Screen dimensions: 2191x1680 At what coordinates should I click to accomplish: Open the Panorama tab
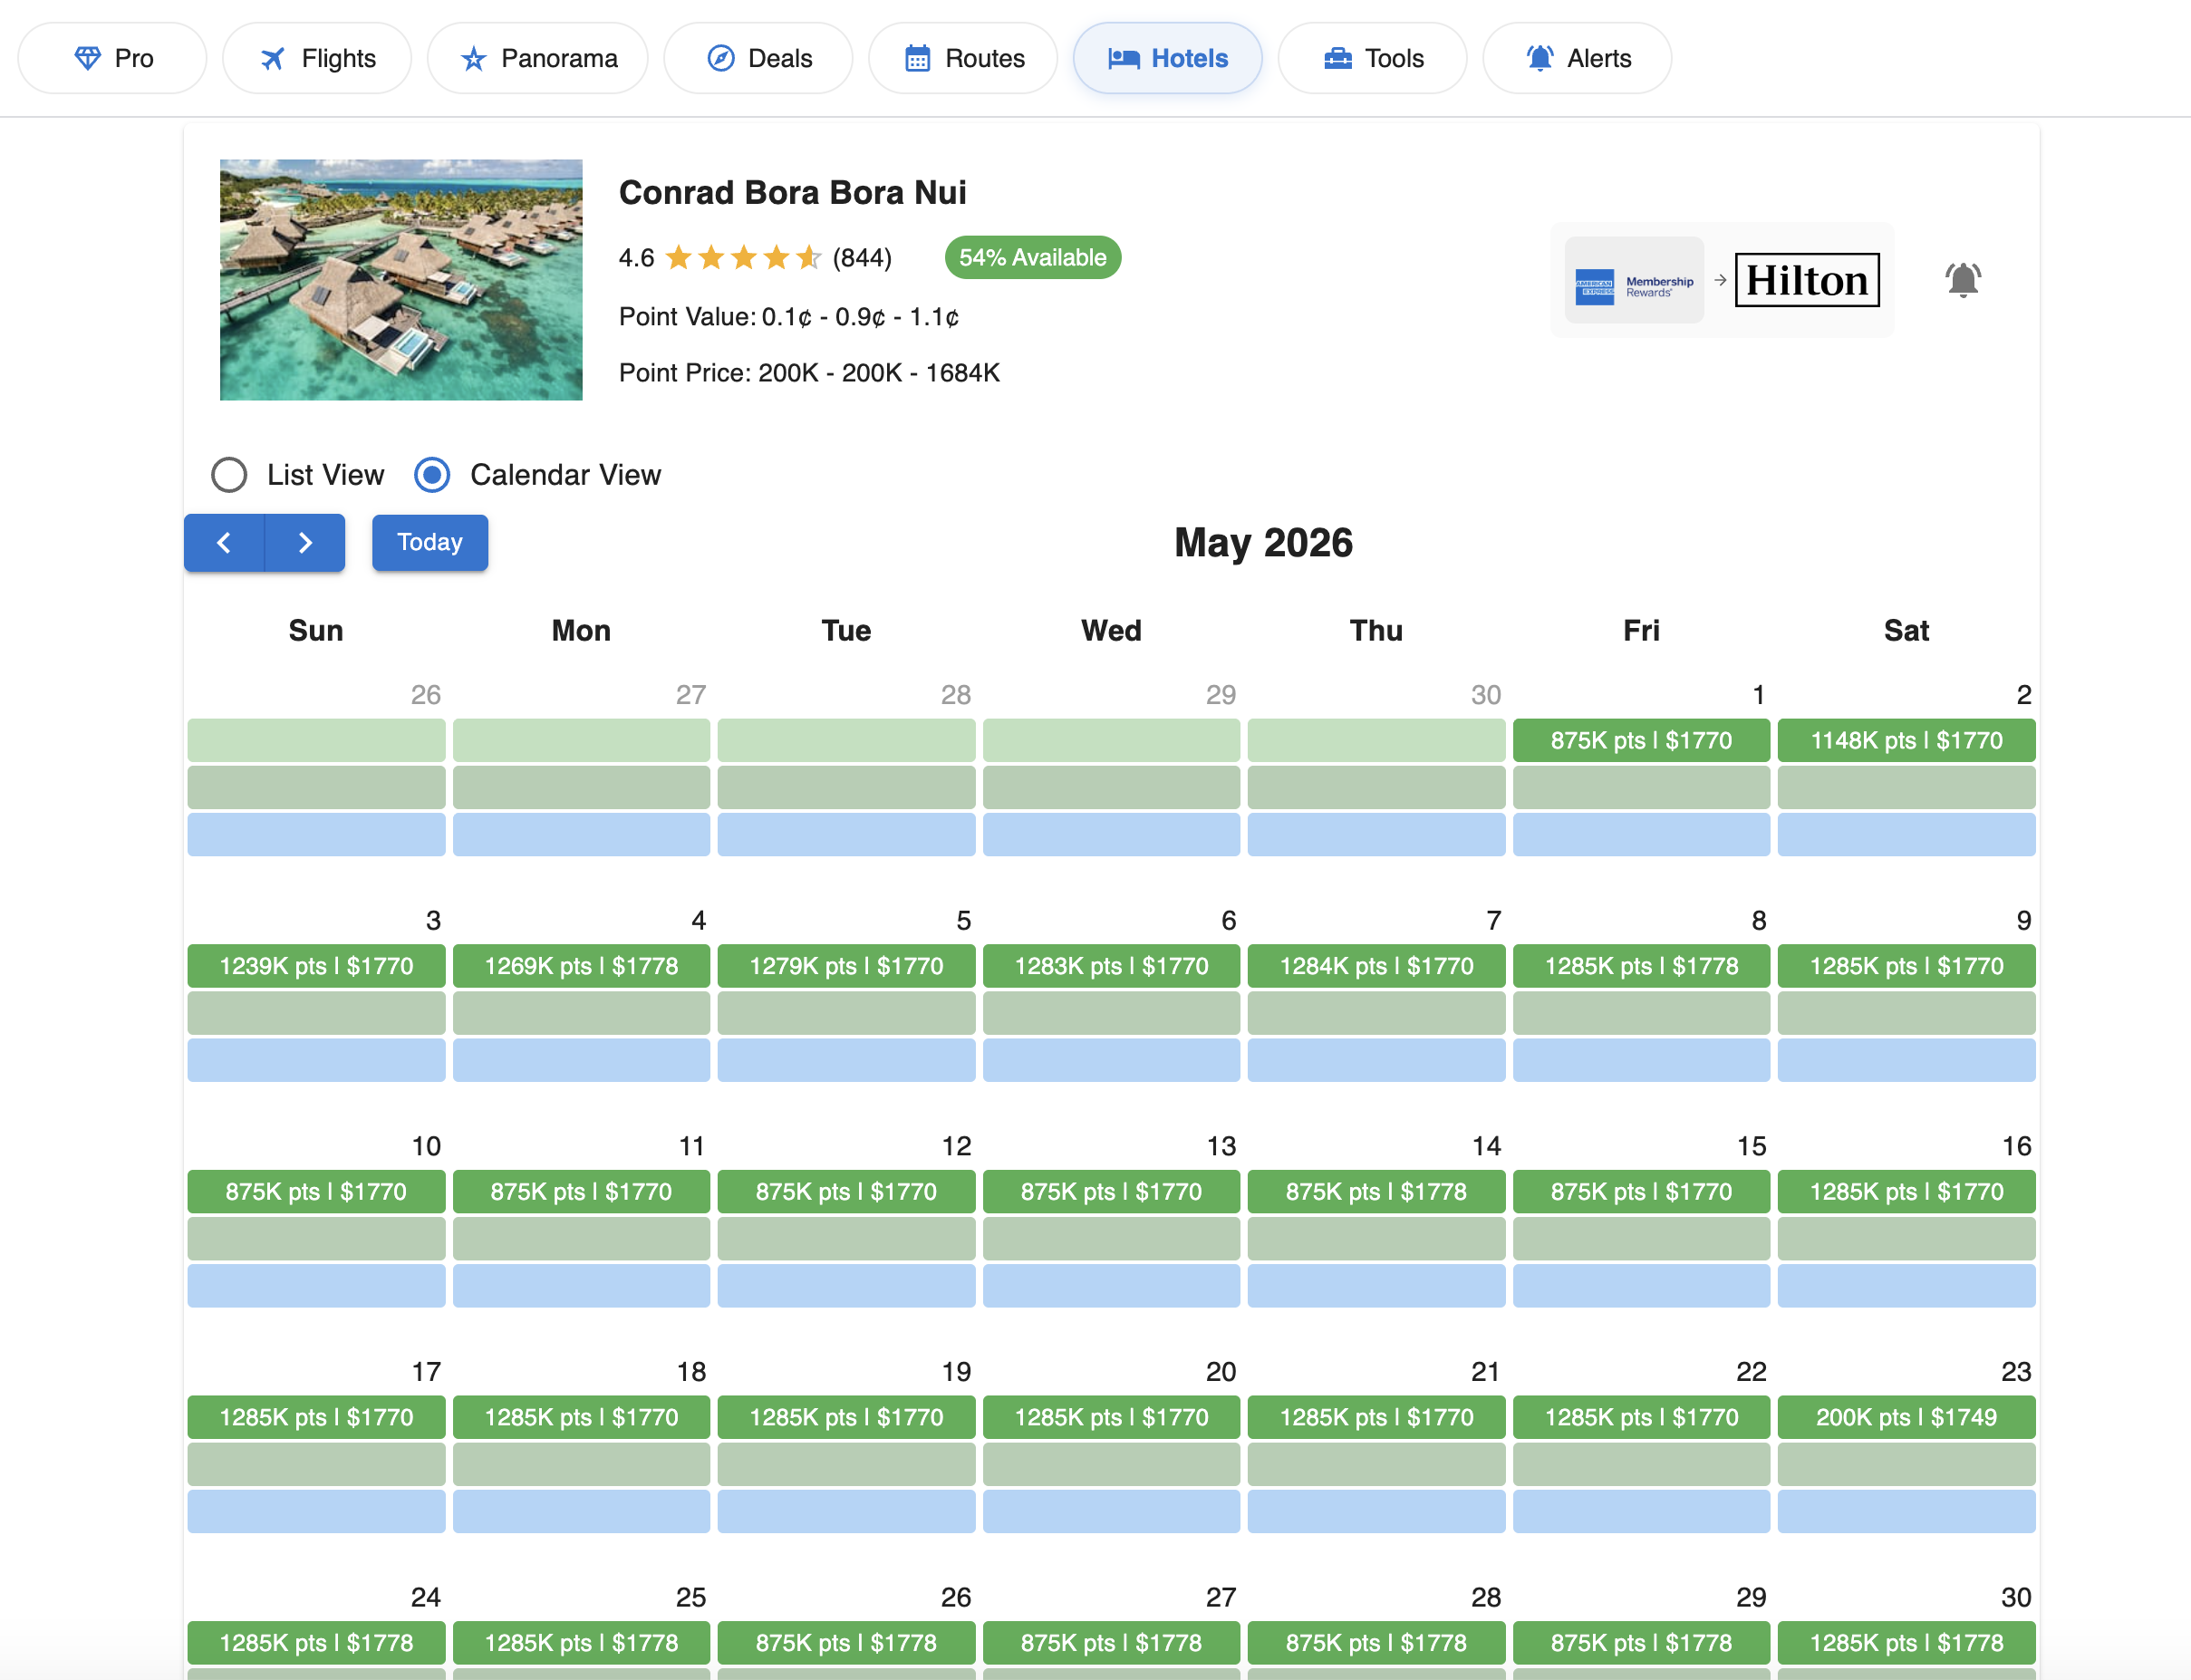coord(537,58)
